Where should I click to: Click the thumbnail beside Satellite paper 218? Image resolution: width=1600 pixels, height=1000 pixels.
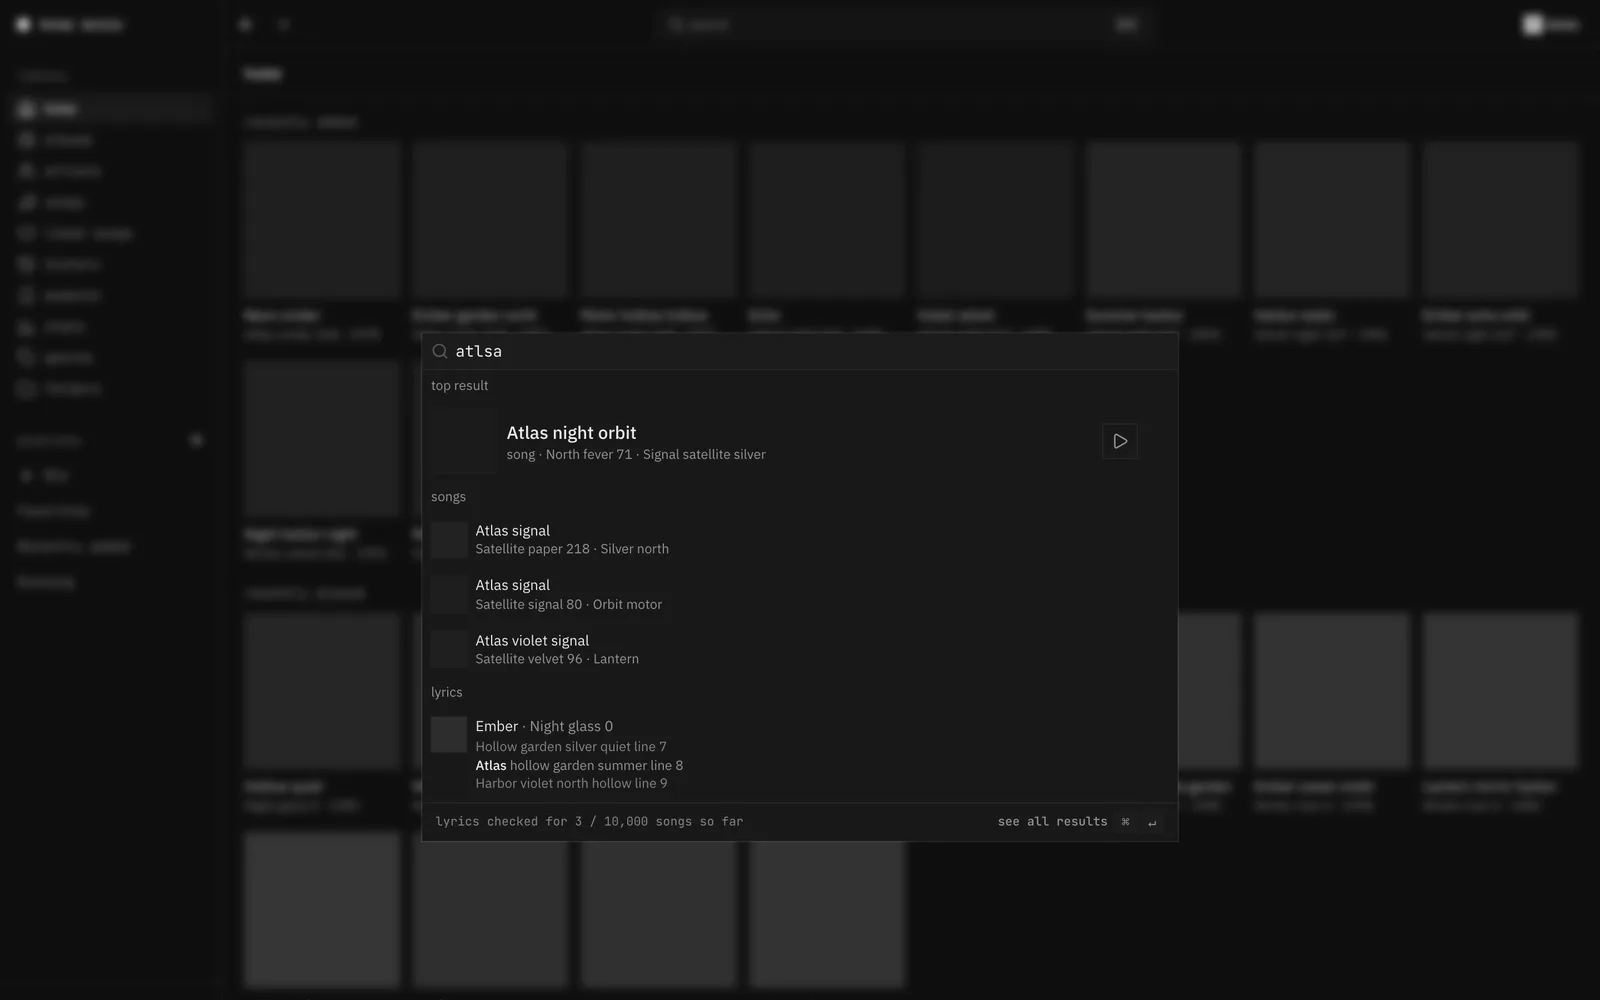449,540
